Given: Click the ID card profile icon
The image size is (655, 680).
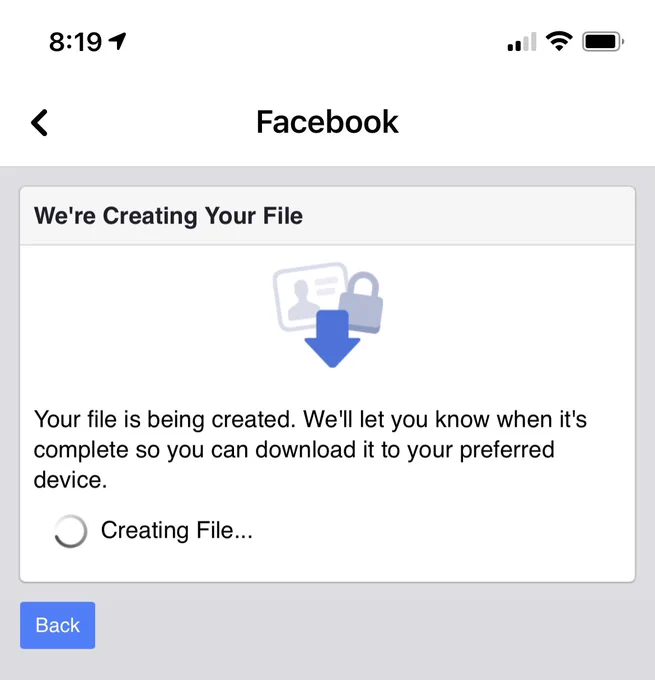Looking at the screenshot, I should (310, 296).
